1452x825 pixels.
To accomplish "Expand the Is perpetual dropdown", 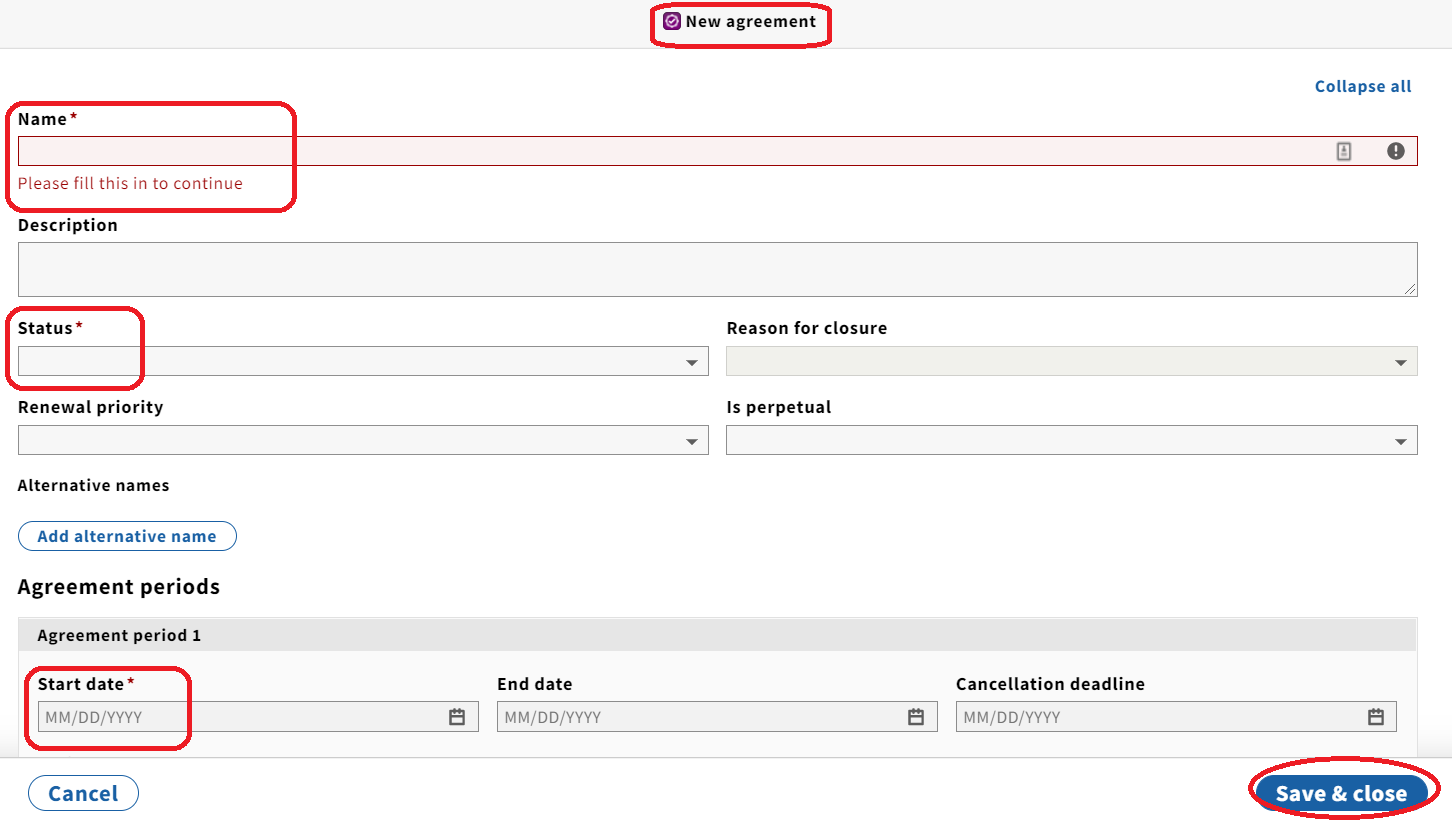I will (x=1072, y=440).
